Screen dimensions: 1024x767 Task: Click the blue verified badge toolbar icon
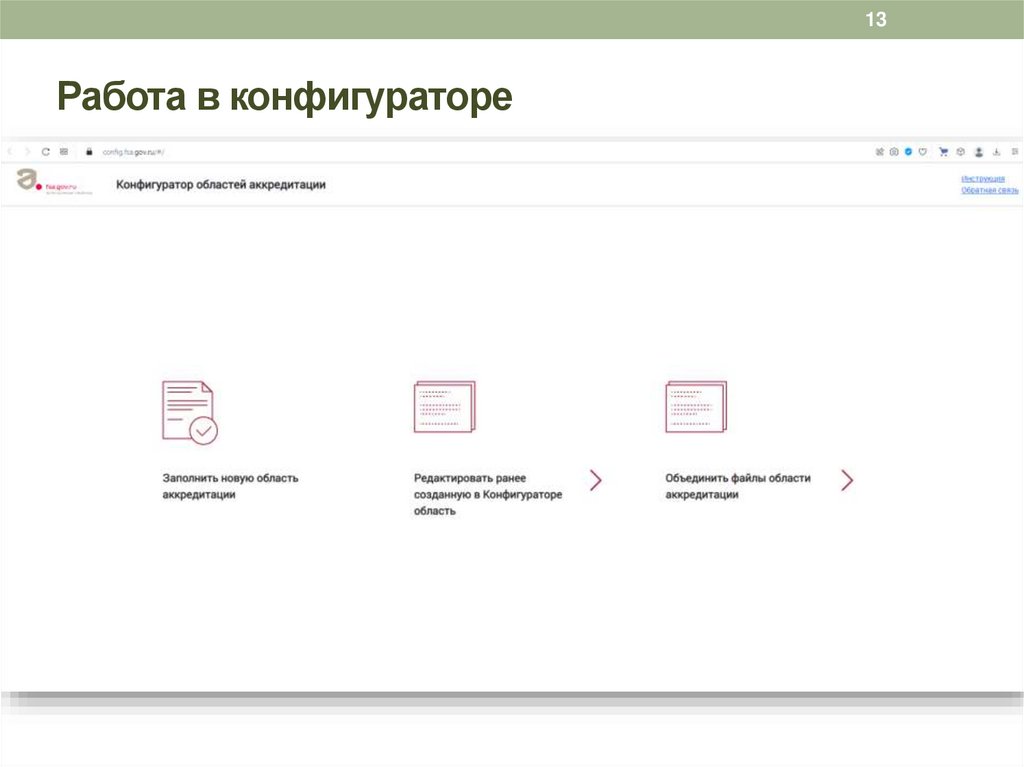point(908,152)
